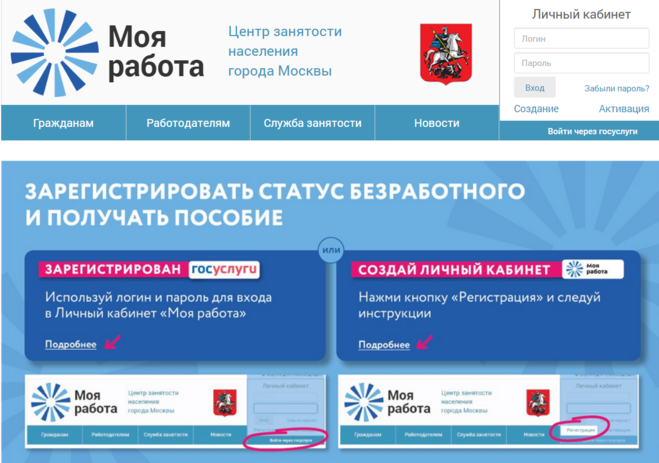Open the Забыли пароль? link
The image size is (659, 463).
coord(617,88)
